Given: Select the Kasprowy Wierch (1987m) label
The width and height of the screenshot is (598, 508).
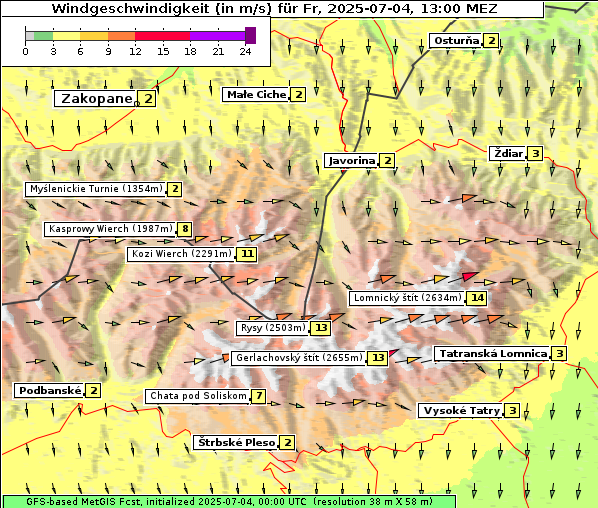Looking at the screenshot, I should click(110, 229).
